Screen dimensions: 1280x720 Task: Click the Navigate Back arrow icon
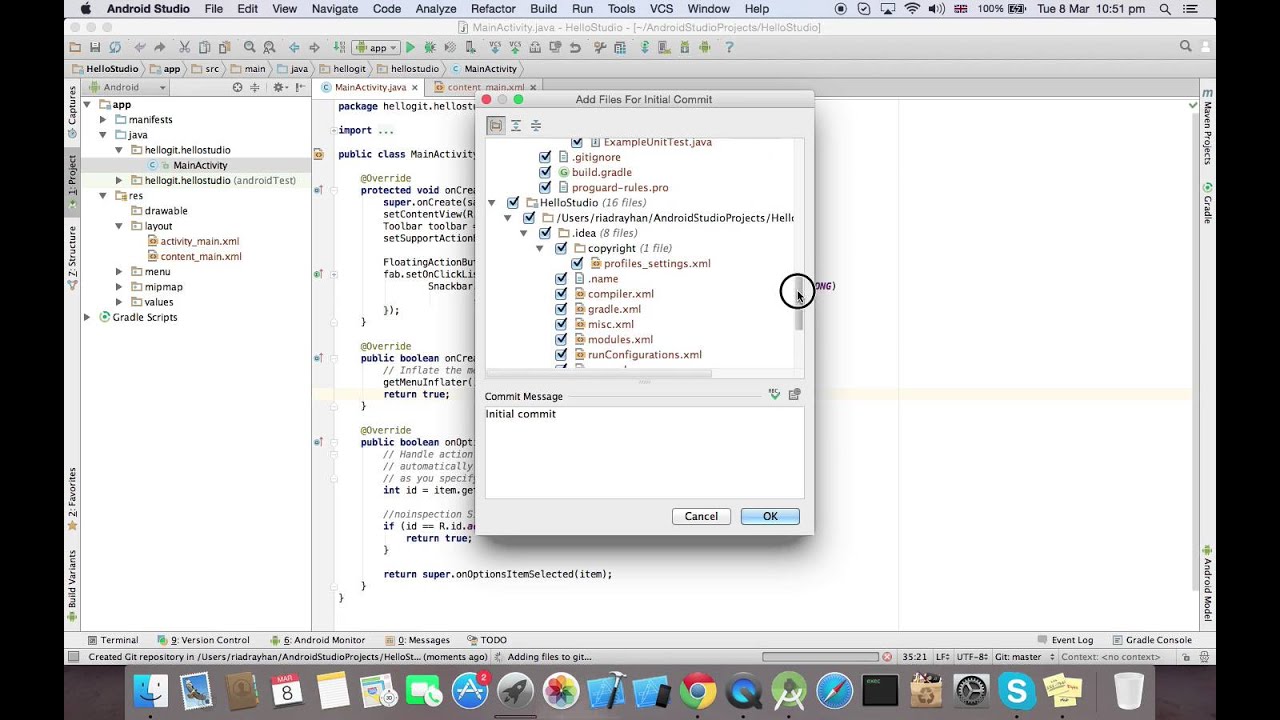294,47
